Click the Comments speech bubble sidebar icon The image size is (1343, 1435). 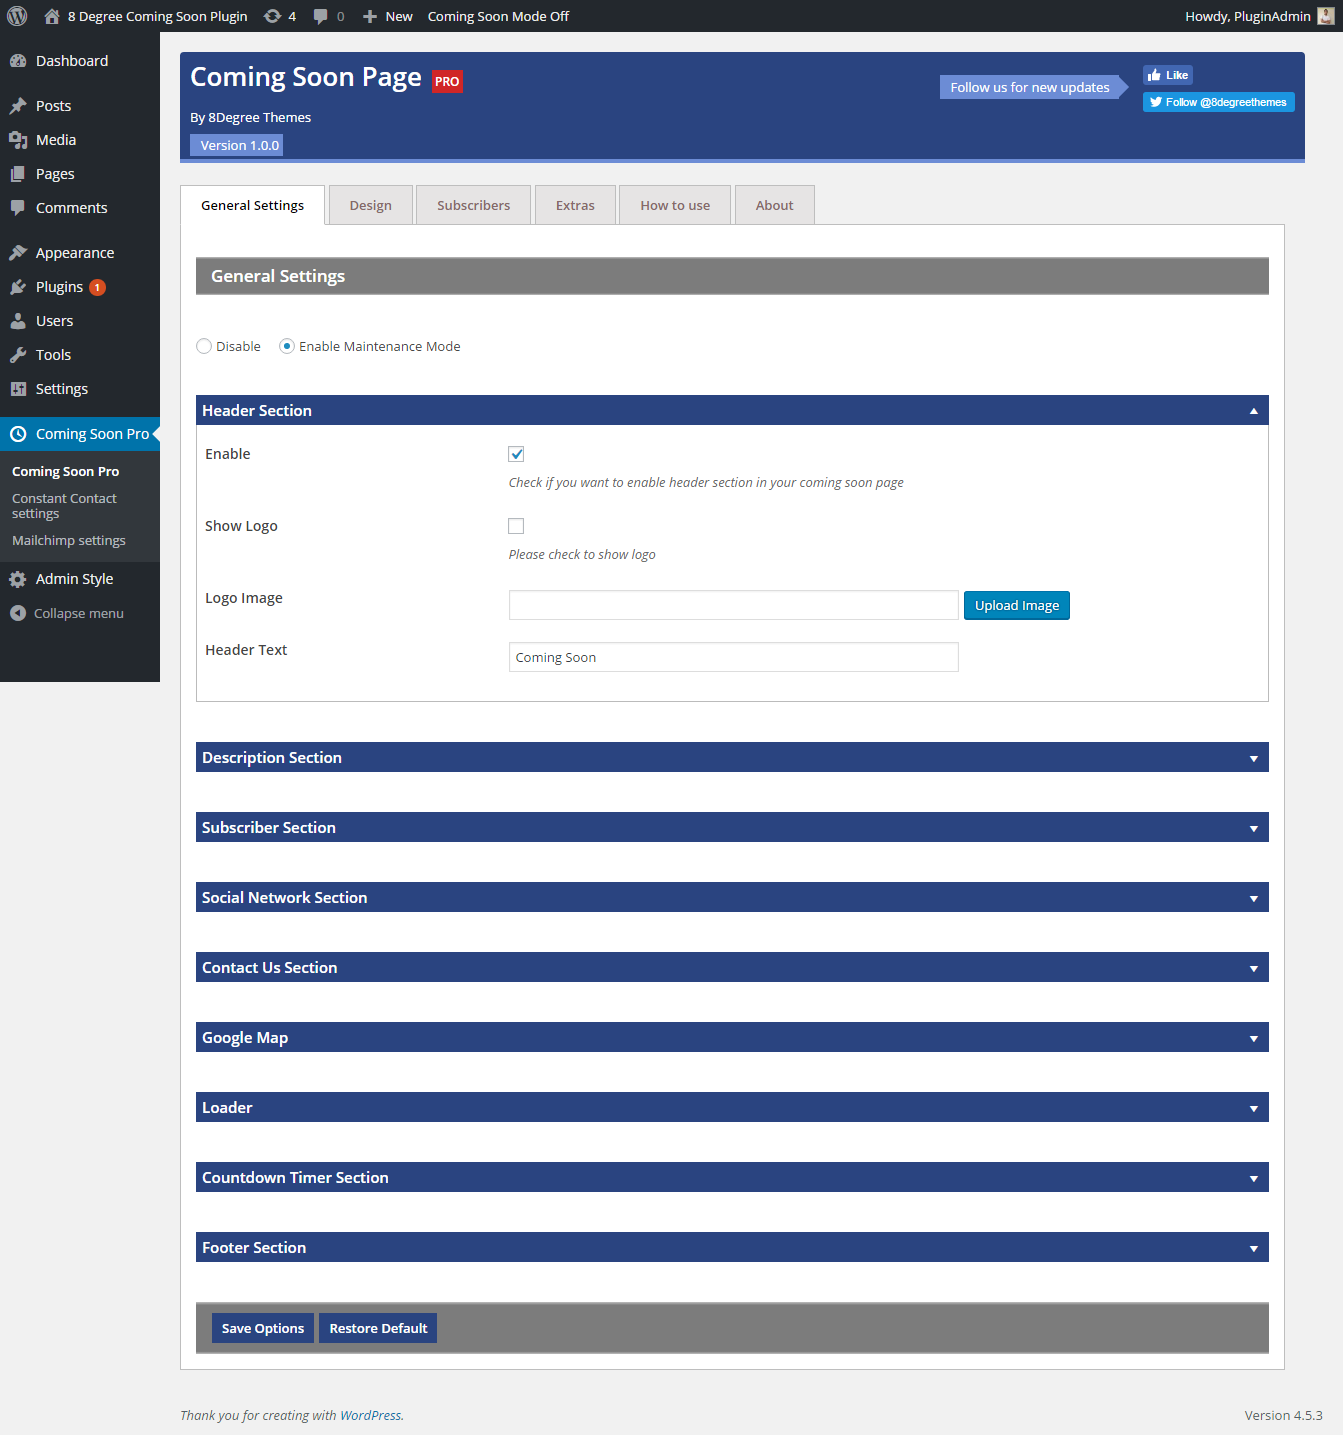[18, 208]
